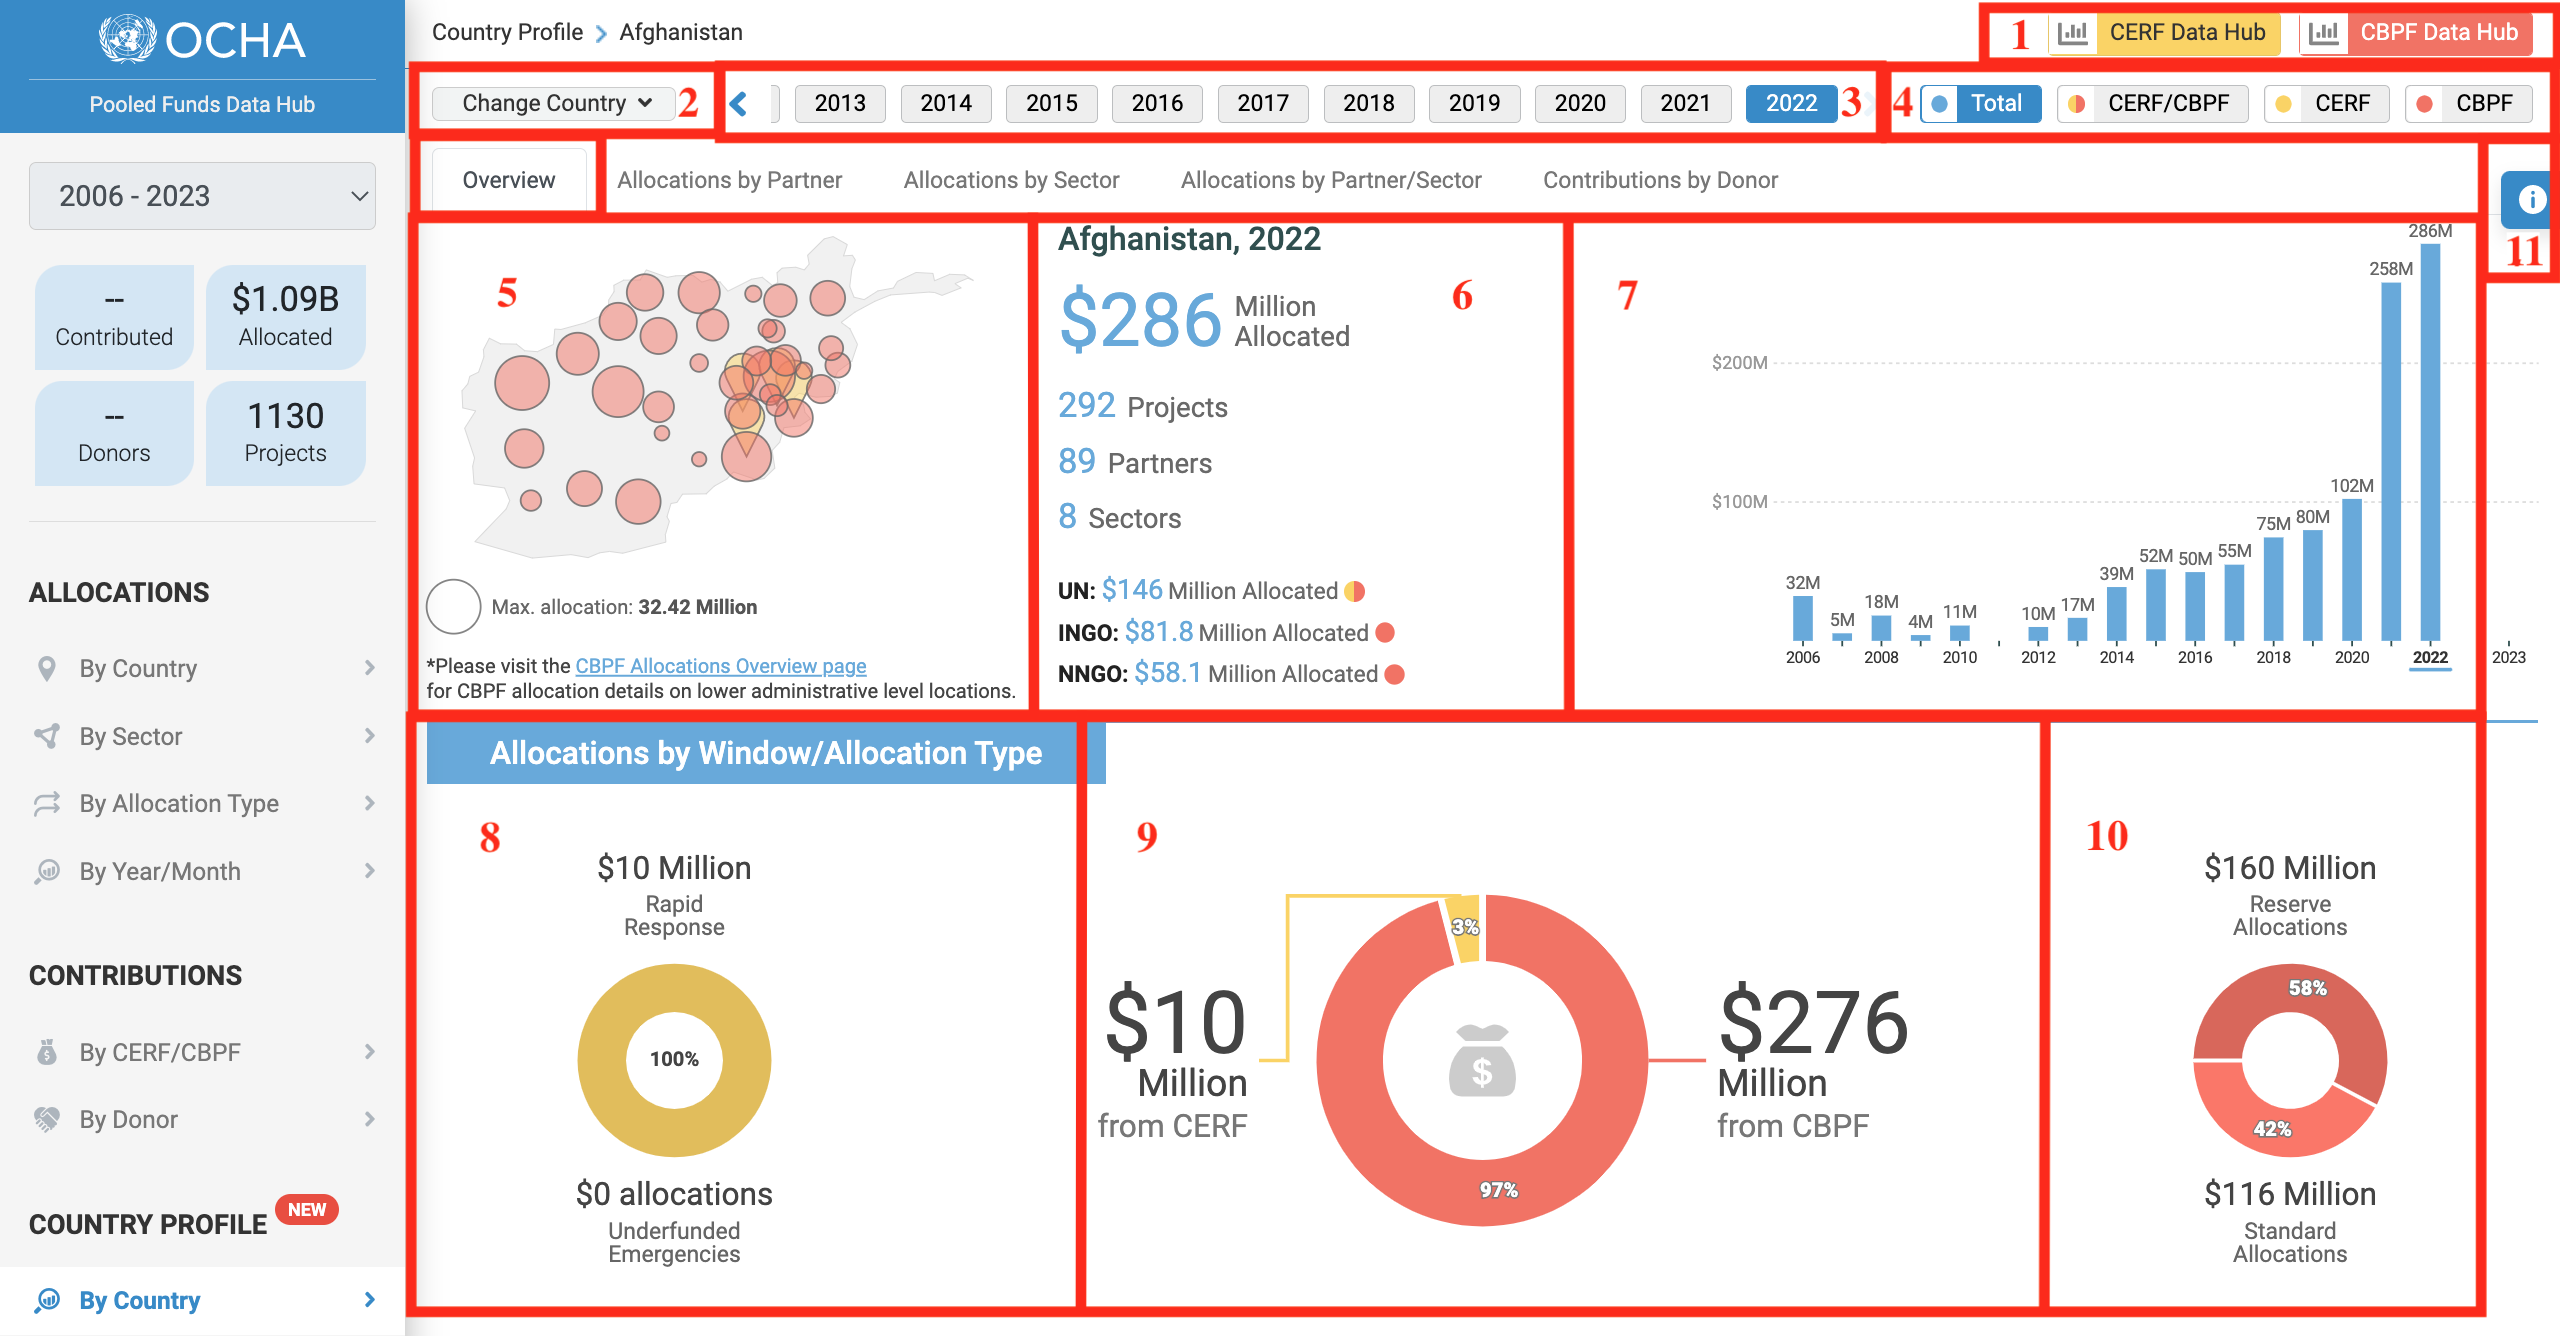Select year 2021
Image resolution: width=2560 pixels, height=1336 pixels.
1686,103
